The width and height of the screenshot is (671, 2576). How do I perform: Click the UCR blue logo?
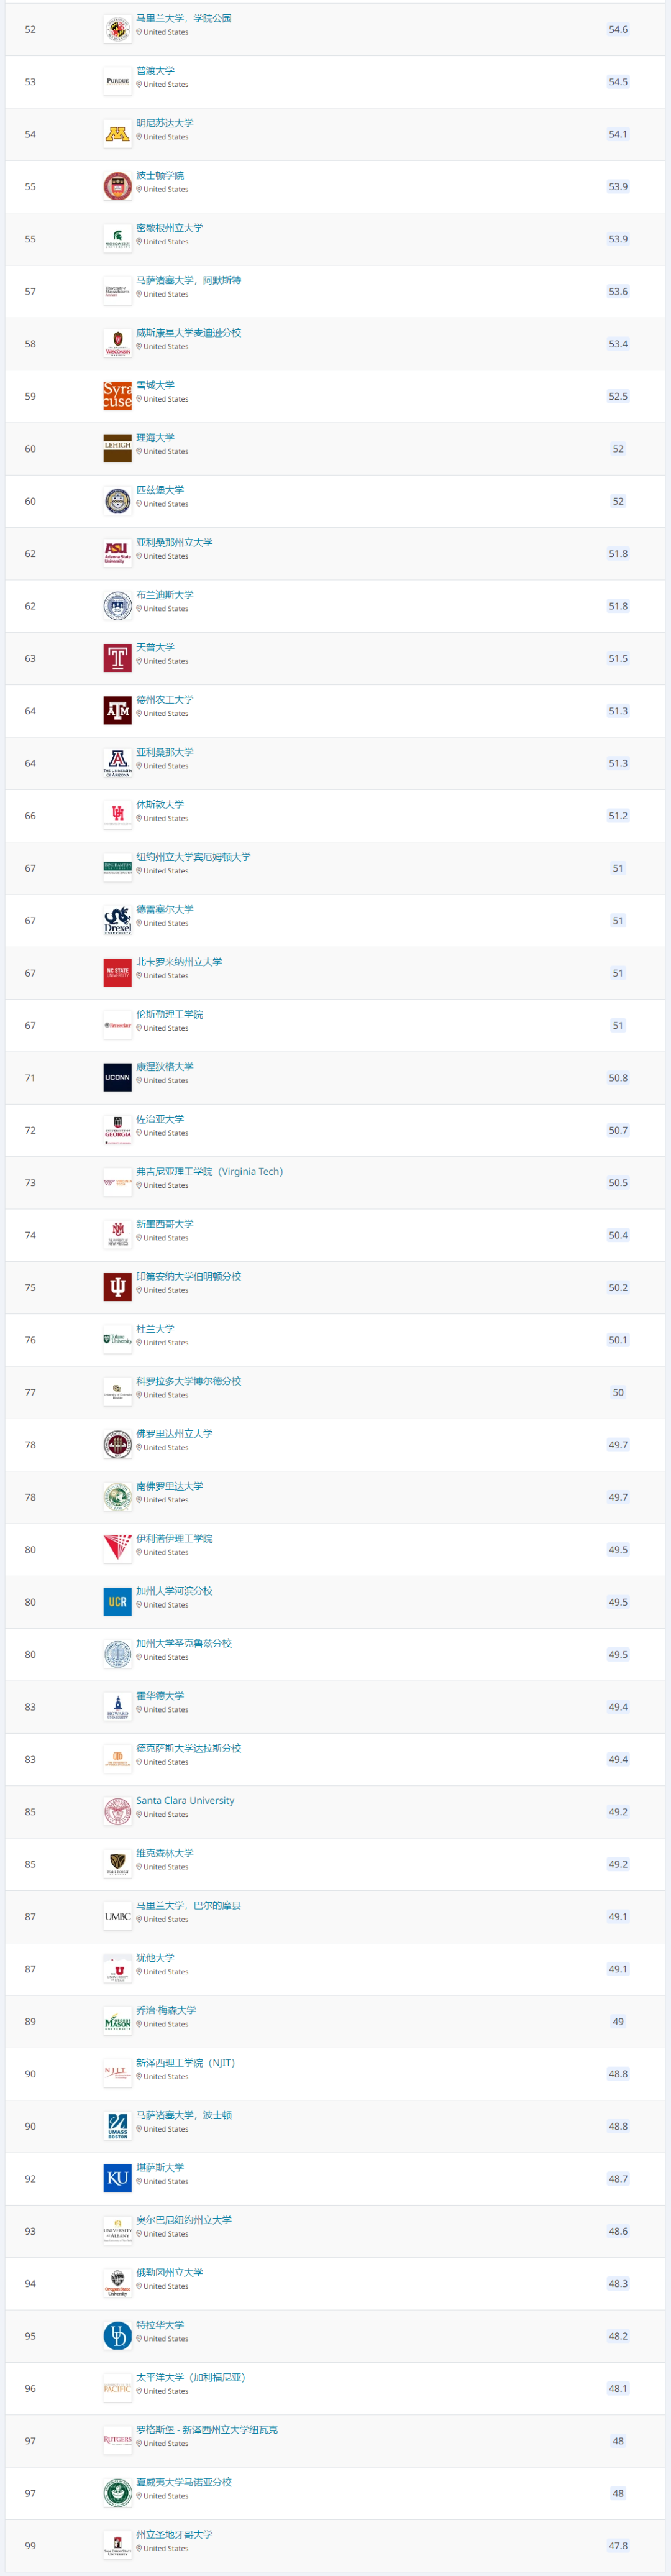pos(117,1602)
